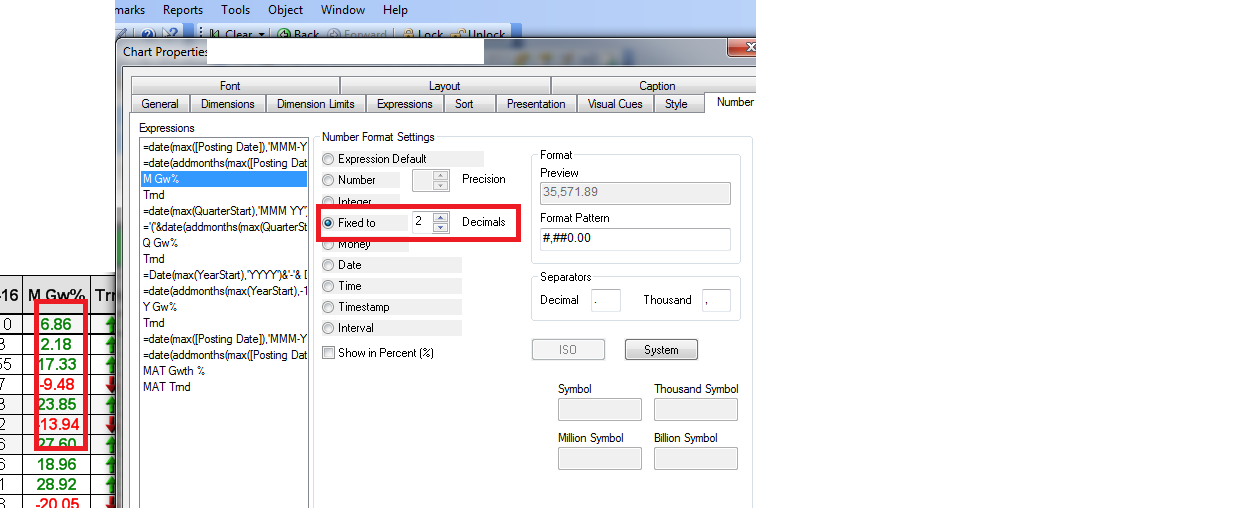
Task: Select the =date(addmonths(max(YearStart) expression
Action: click(223, 291)
